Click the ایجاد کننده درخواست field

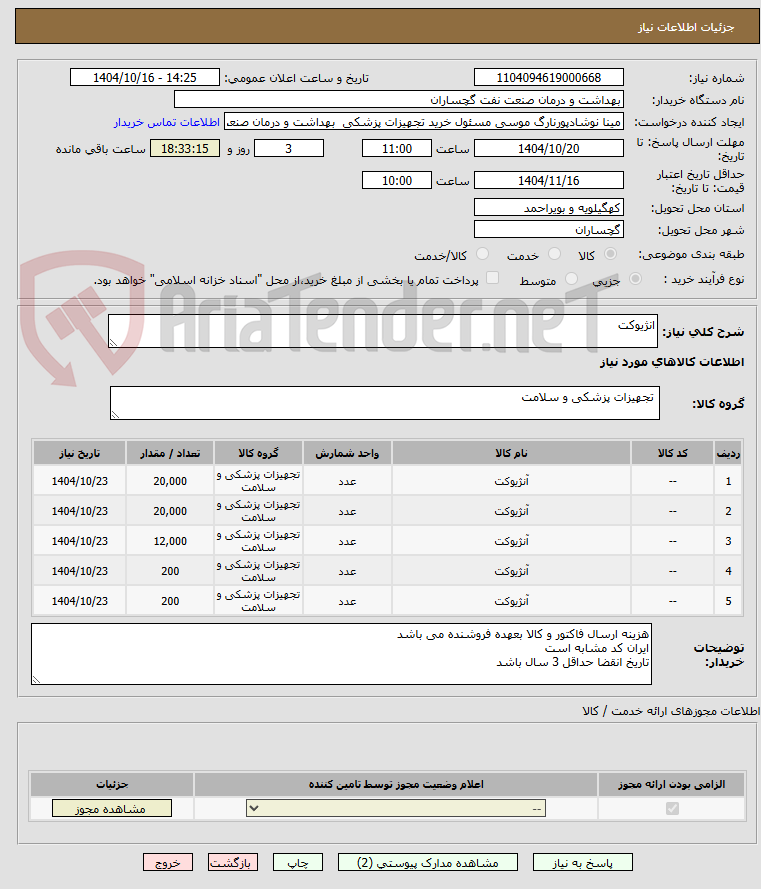click(x=424, y=122)
